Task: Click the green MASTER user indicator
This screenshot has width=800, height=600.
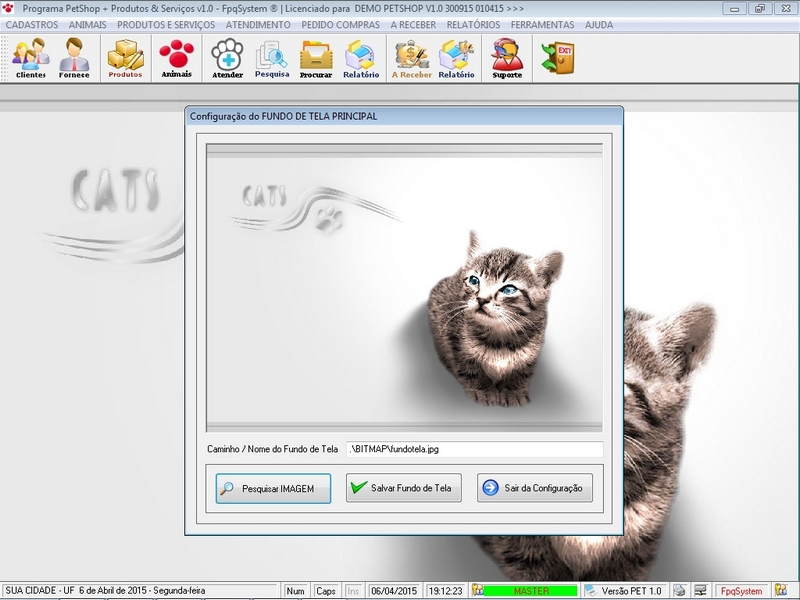Action: [531, 591]
